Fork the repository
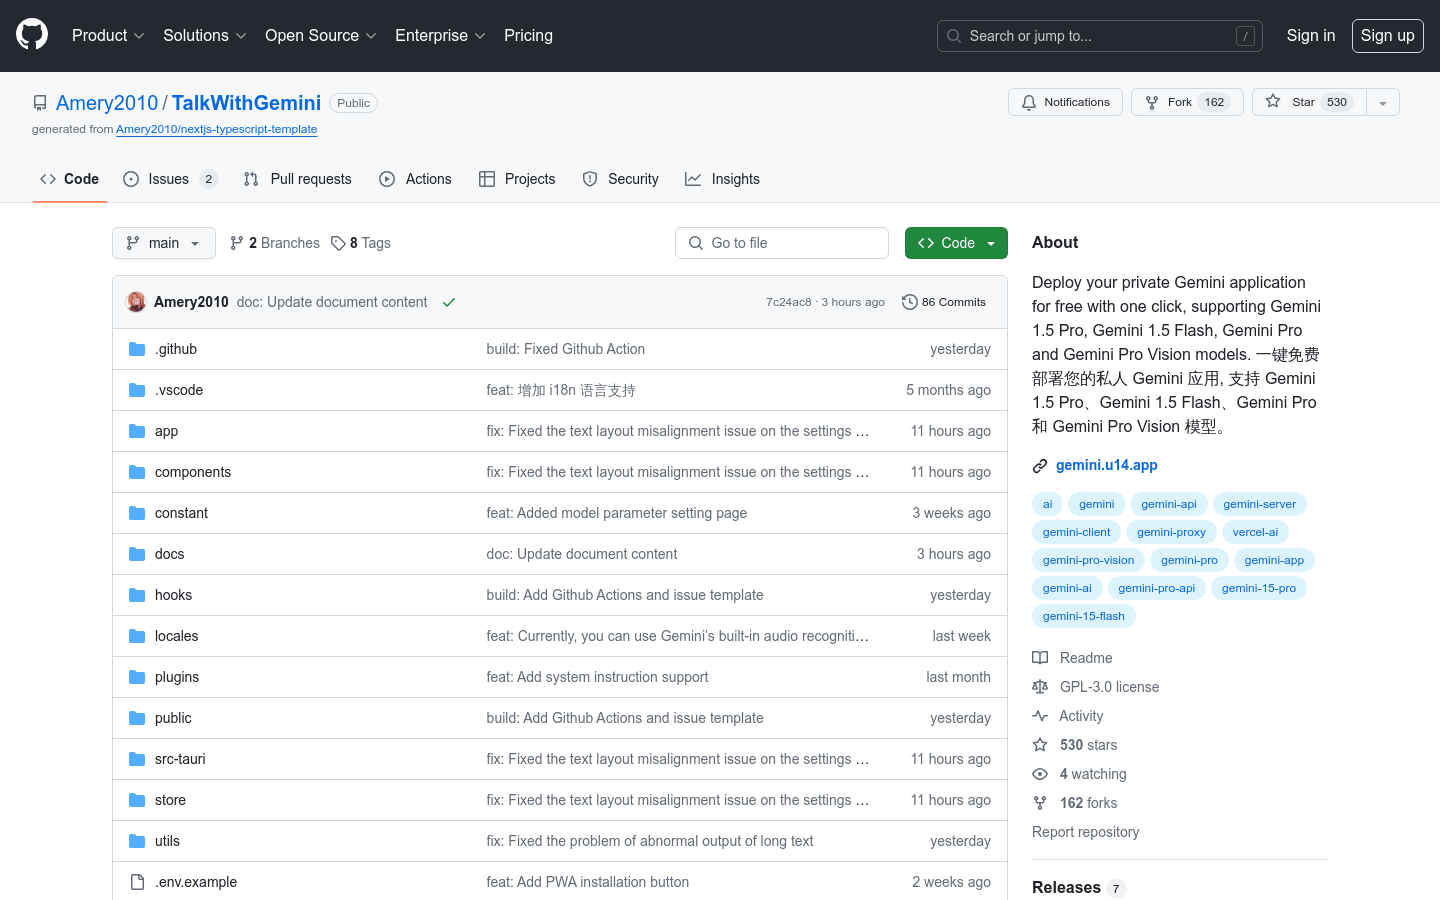Screen dimensions: 1440x900 1187,102
